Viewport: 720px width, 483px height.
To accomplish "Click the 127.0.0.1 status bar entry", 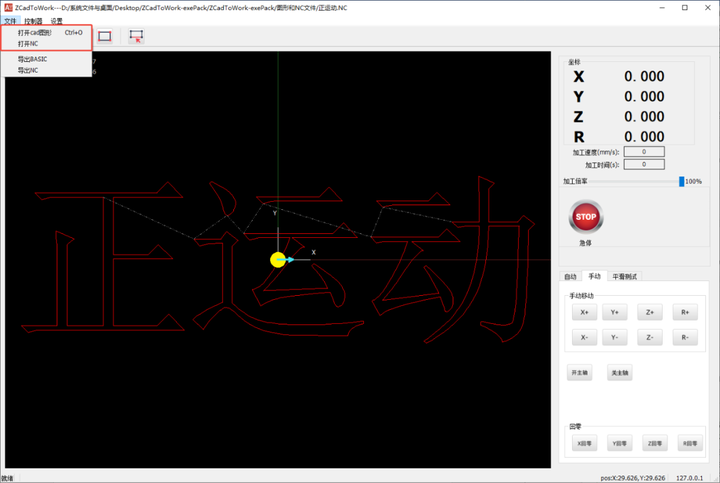I will point(689,478).
